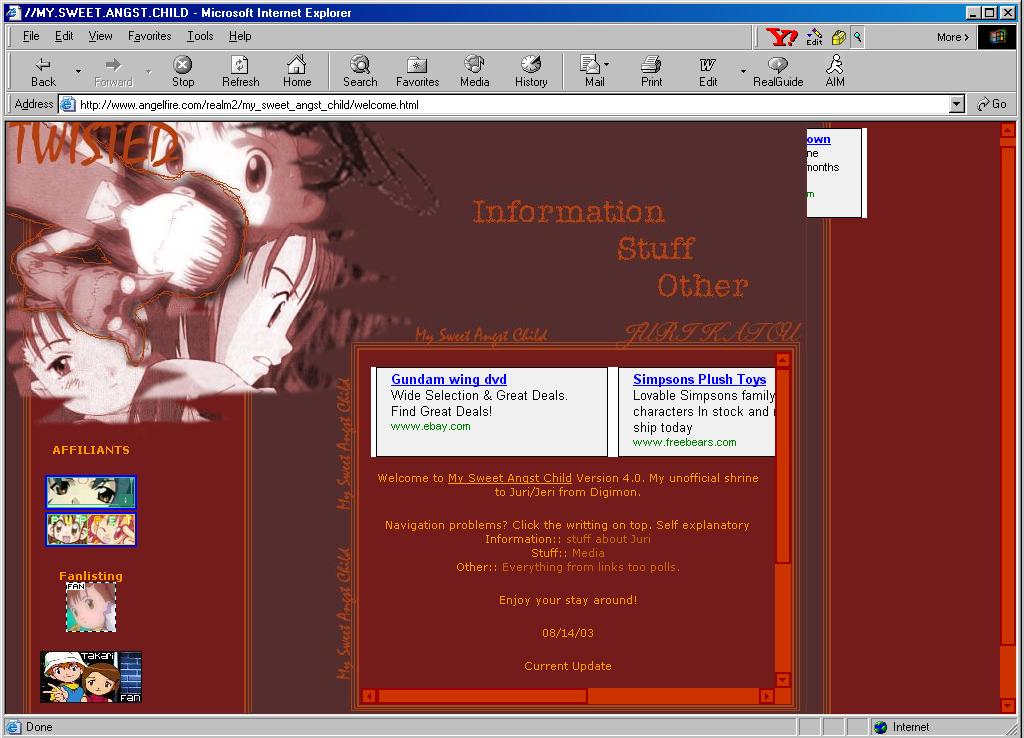1024x738 pixels.
Task: Click the IE icon in the title bar
Action: [x=14, y=12]
